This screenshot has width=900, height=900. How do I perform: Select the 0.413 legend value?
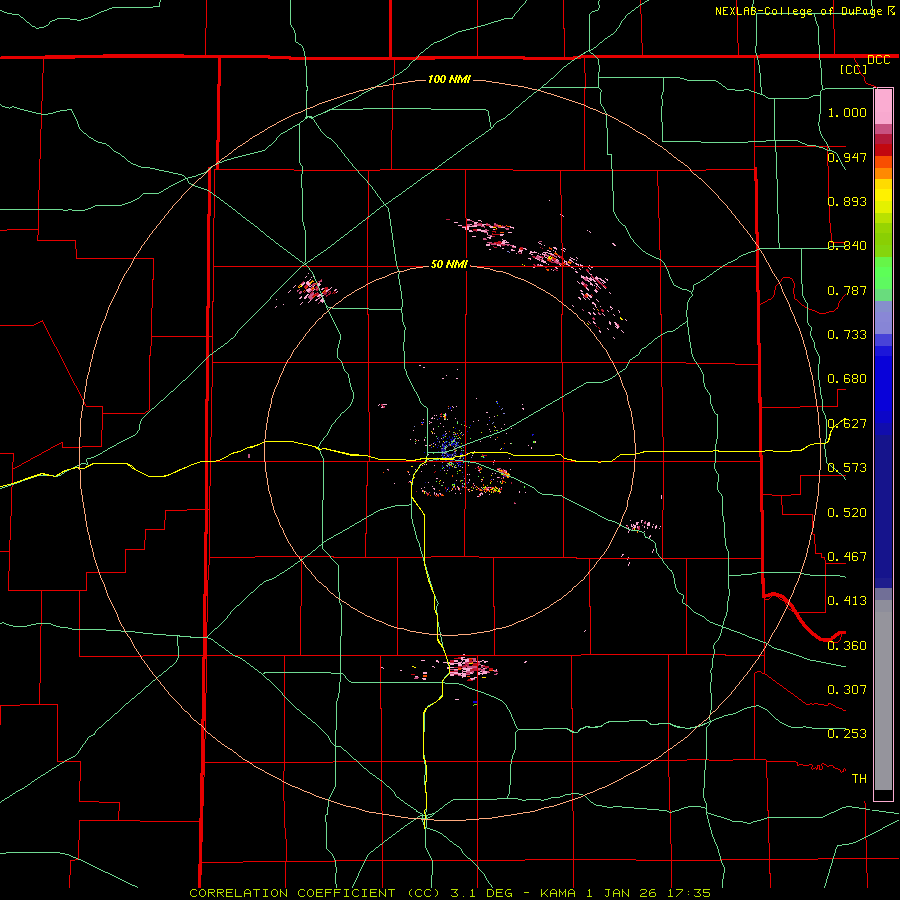point(847,600)
